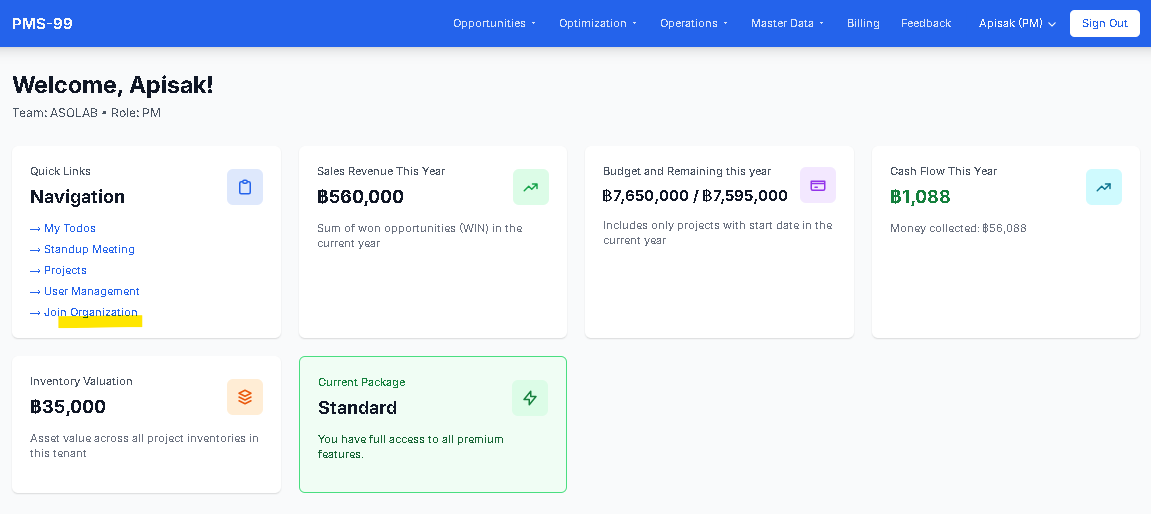
Task: Click the PMS-99 logo in header
Action: 42,23
